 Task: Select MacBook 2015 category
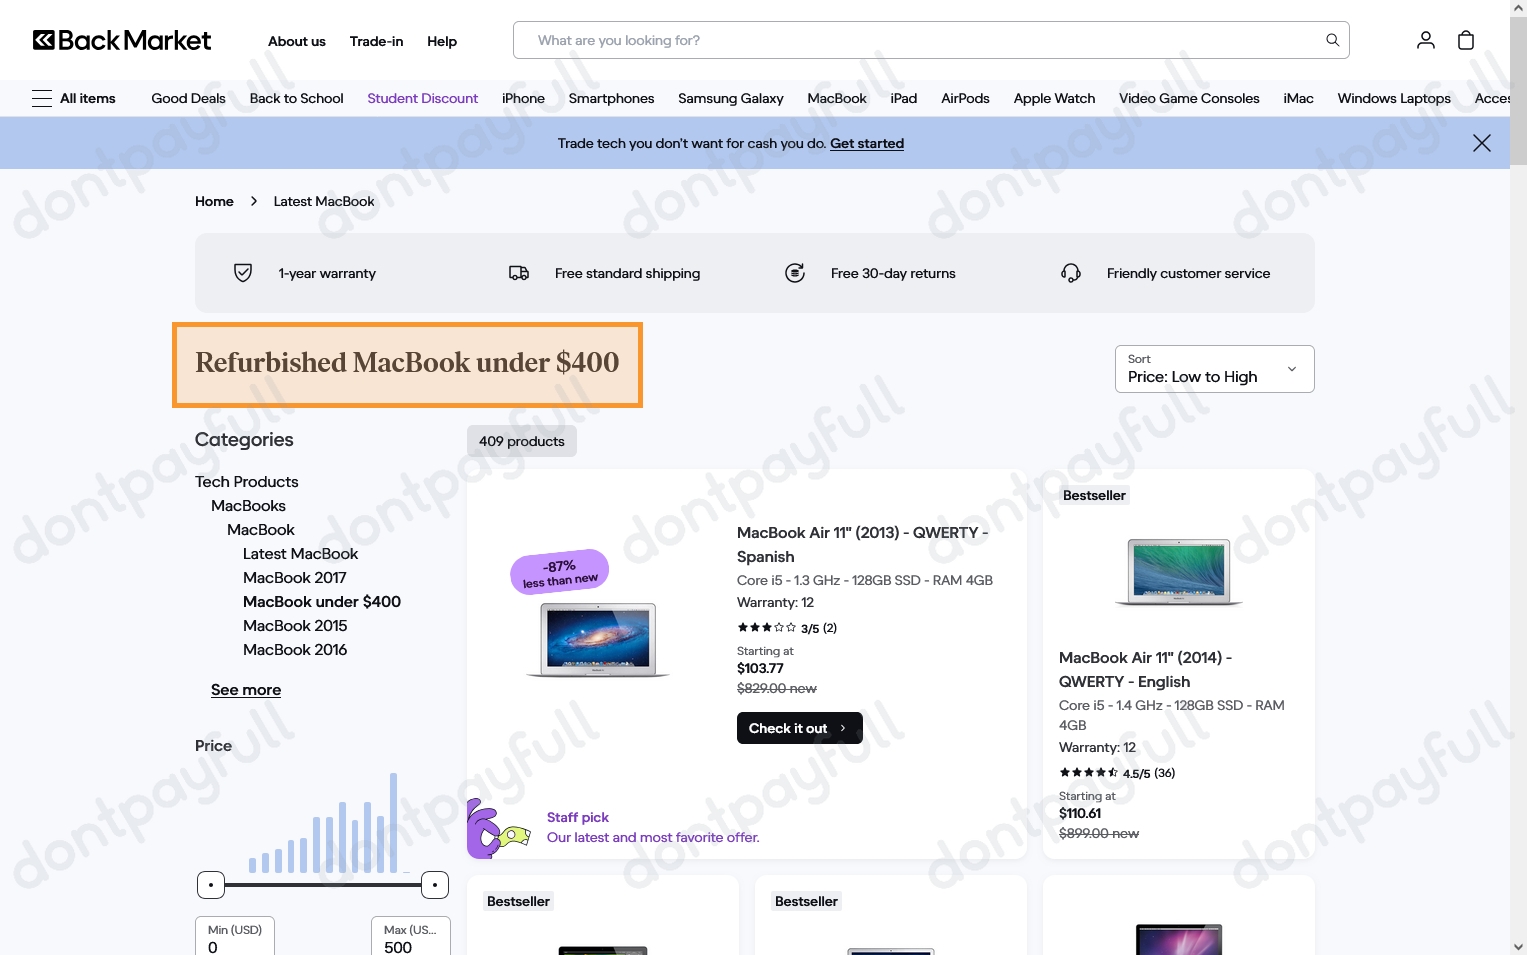295,626
